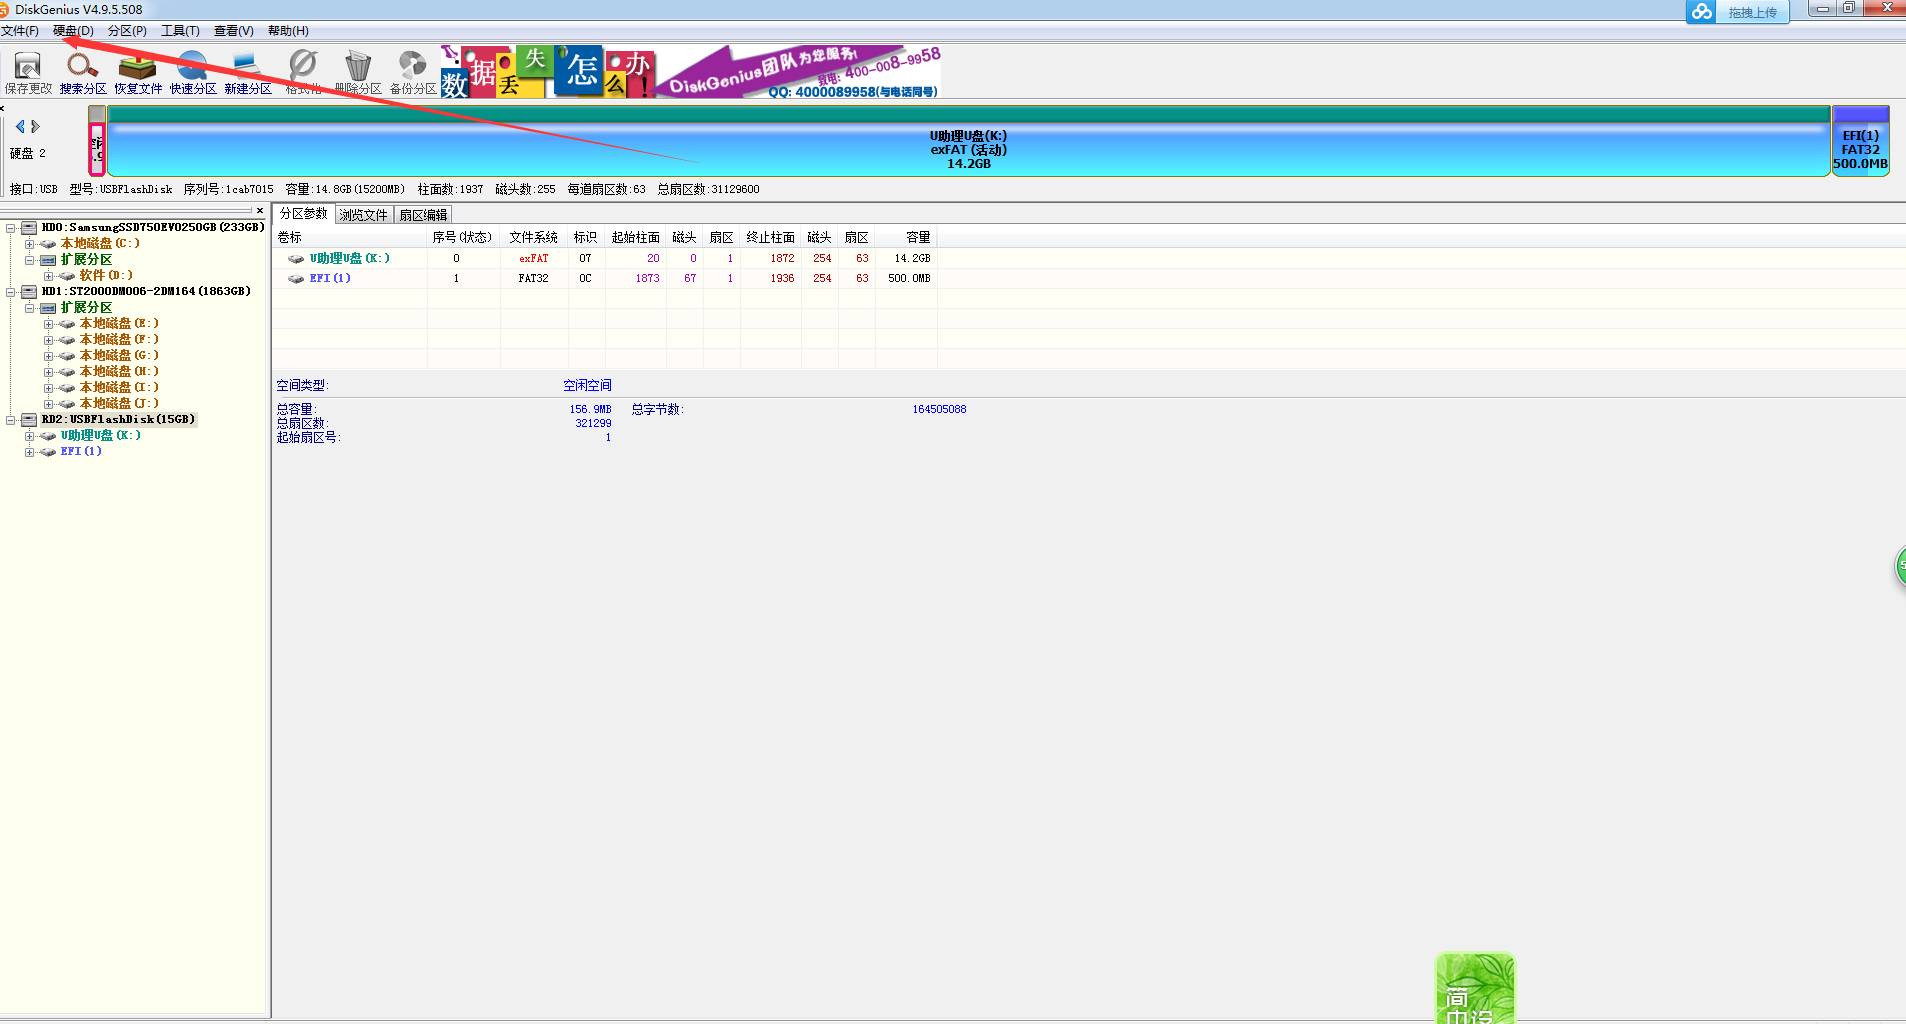This screenshot has height=1024, width=1906.
Task: Select 本地磁盘 (H:) in disk tree
Action: point(119,371)
